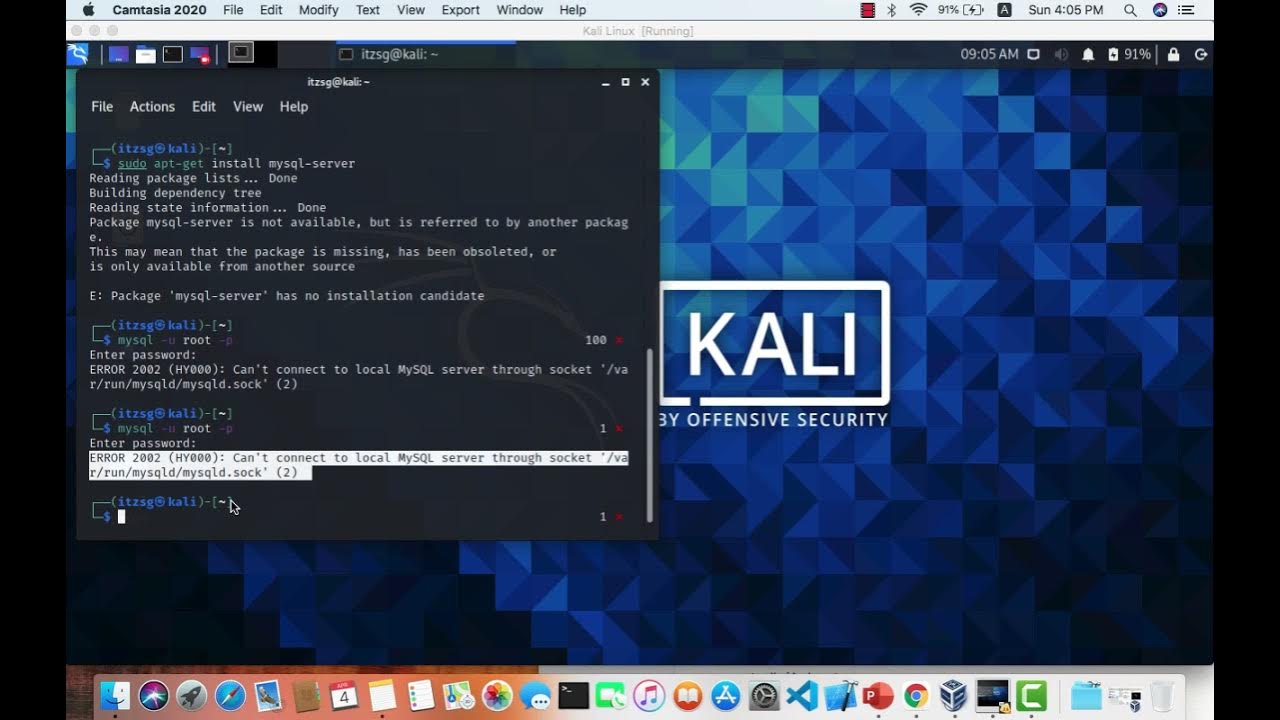This screenshot has width=1280, height=720.
Task: Open the terminal View menu
Action: (x=248, y=106)
